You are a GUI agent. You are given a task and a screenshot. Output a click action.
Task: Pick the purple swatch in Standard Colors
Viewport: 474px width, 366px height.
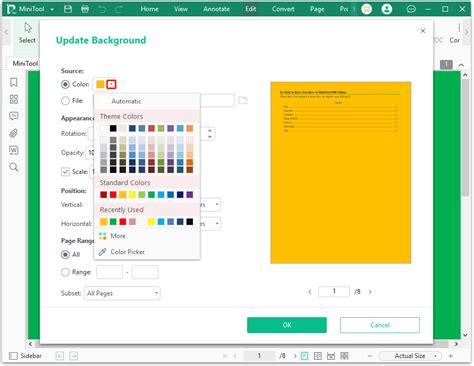point(190,195)
